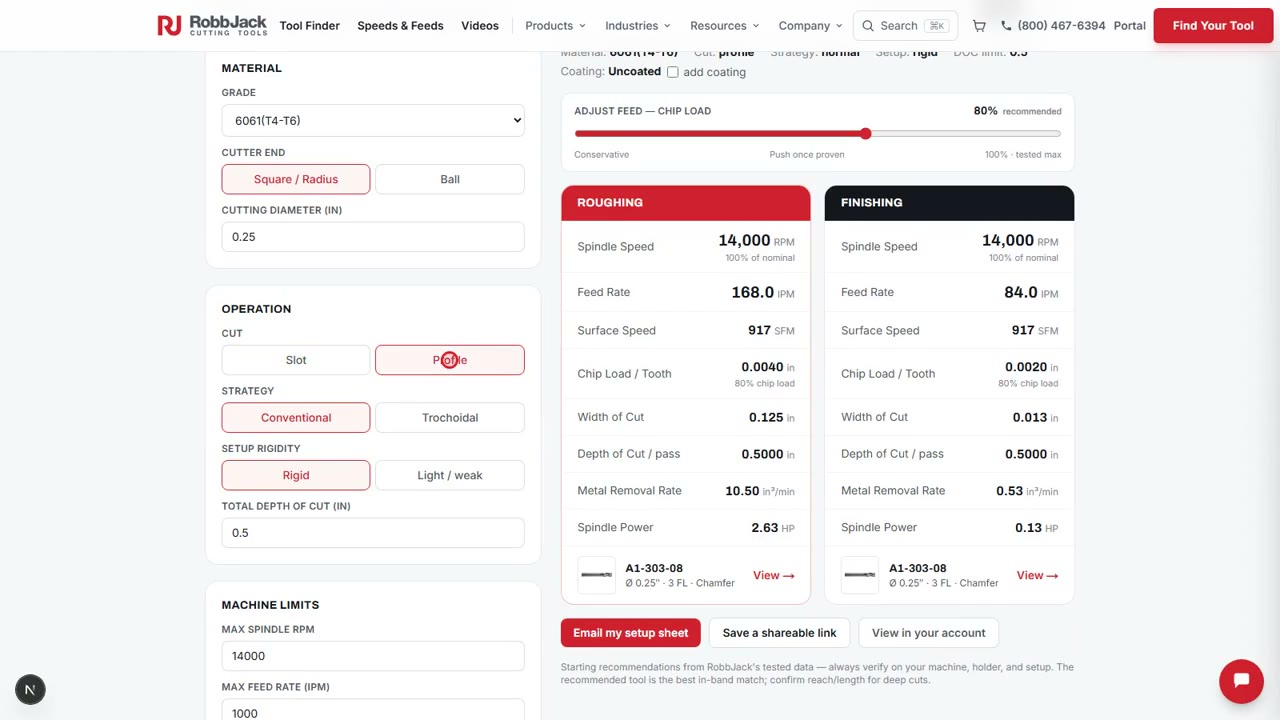Click the Max Feed Rate field

373,711
